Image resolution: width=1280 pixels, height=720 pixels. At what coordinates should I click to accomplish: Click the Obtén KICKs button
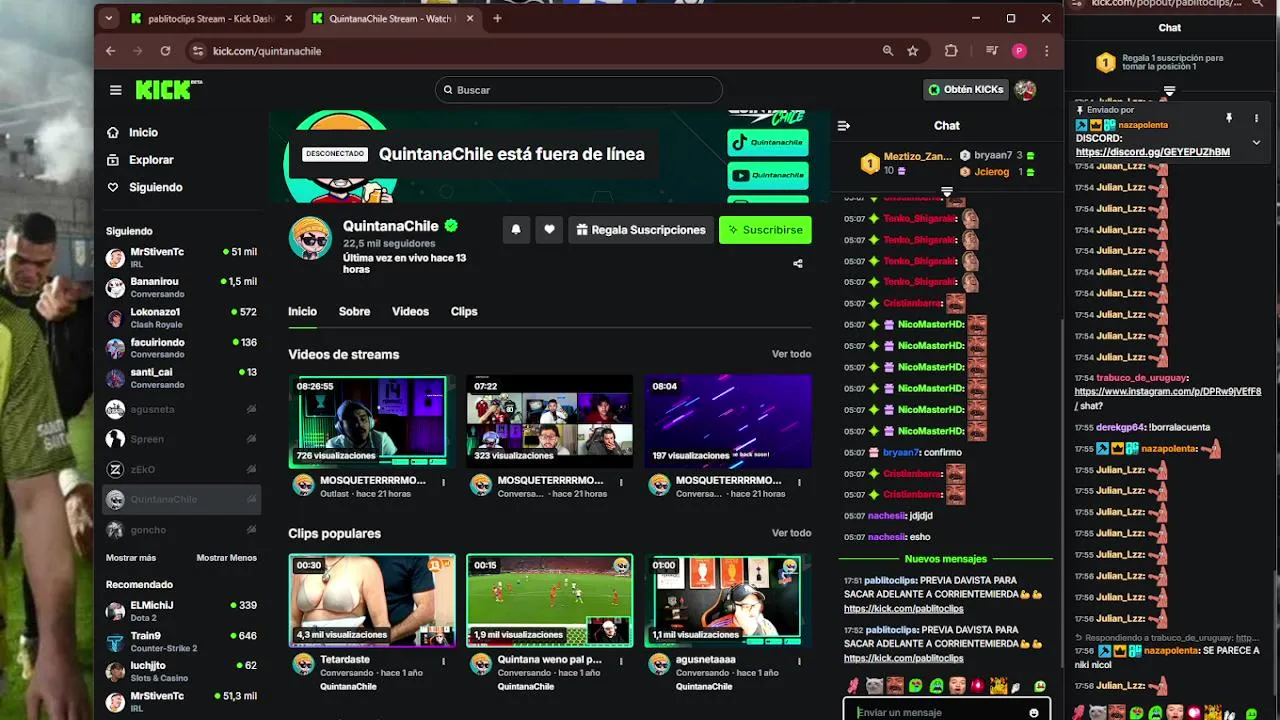965,90
